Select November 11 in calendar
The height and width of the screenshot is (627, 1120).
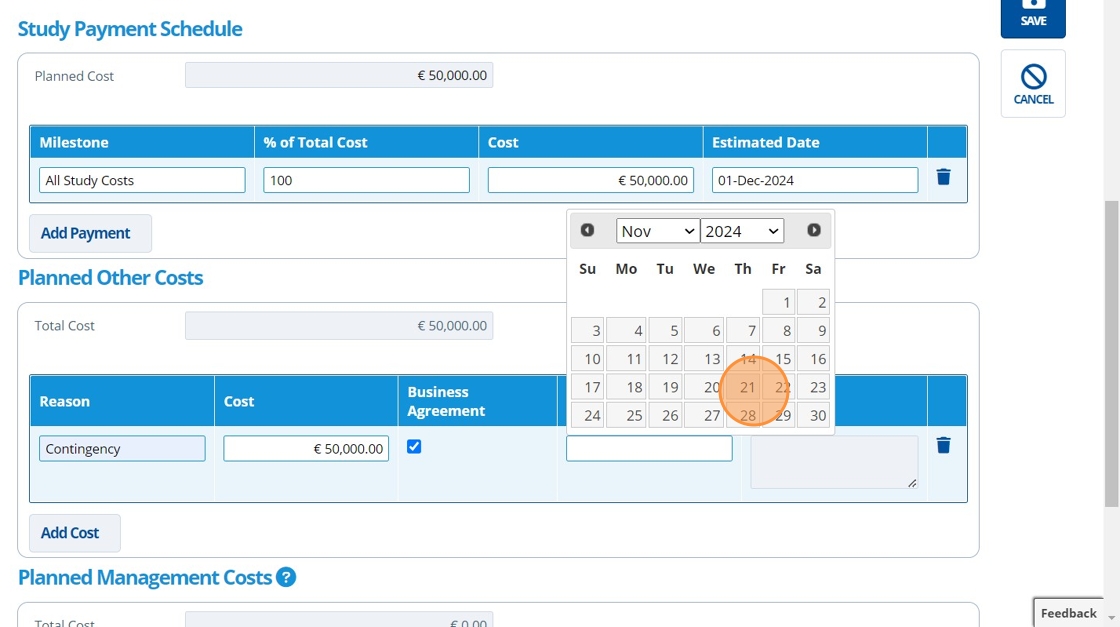626,358
